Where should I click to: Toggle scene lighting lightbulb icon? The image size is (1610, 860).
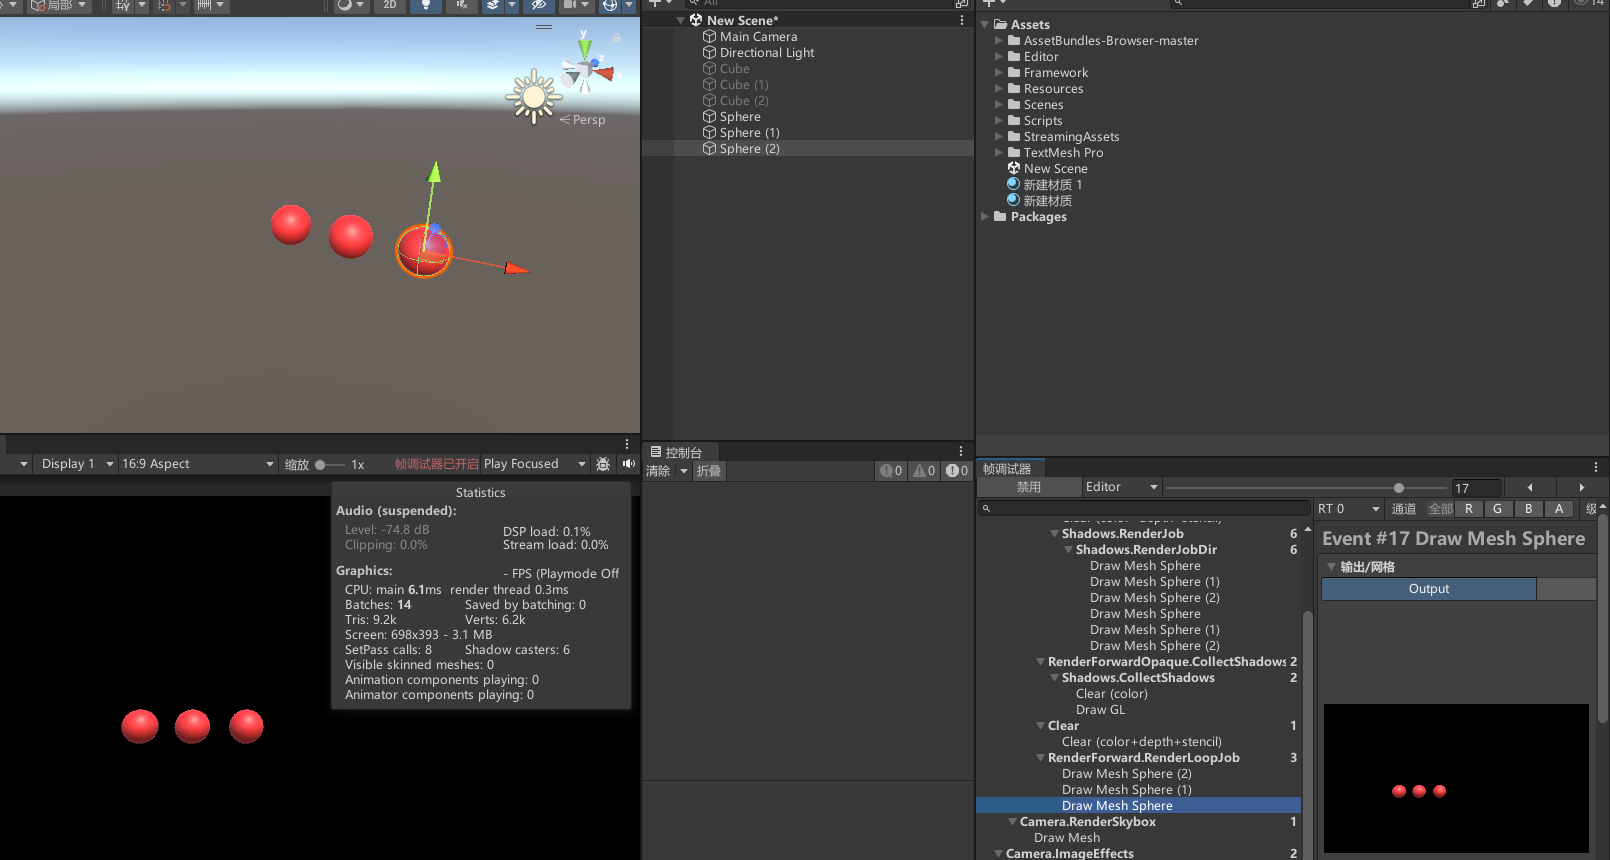pos(426,5)
